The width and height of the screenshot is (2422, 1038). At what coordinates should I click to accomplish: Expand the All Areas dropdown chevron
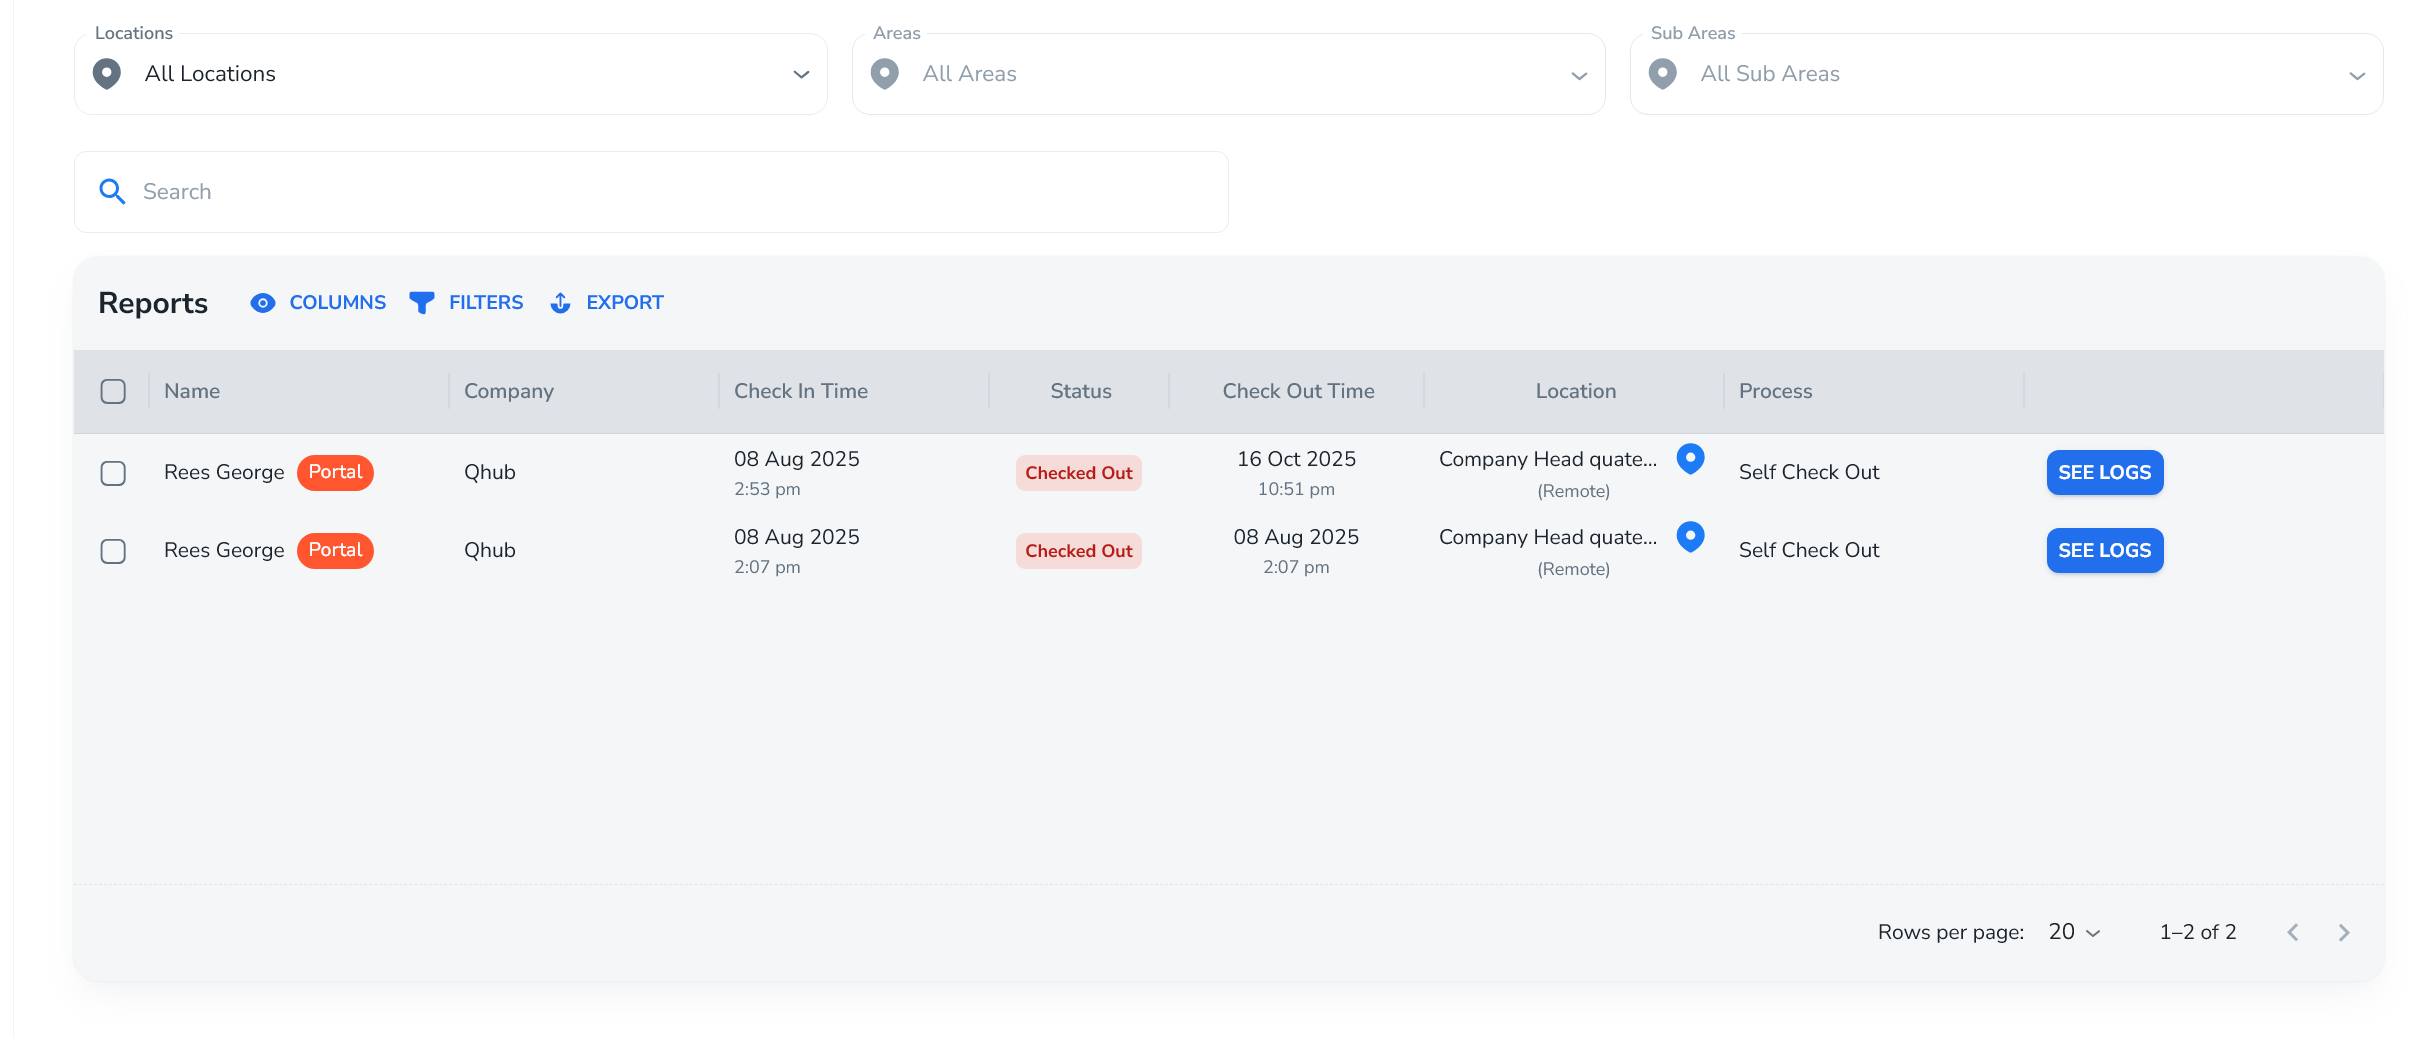click(1579, 76)
